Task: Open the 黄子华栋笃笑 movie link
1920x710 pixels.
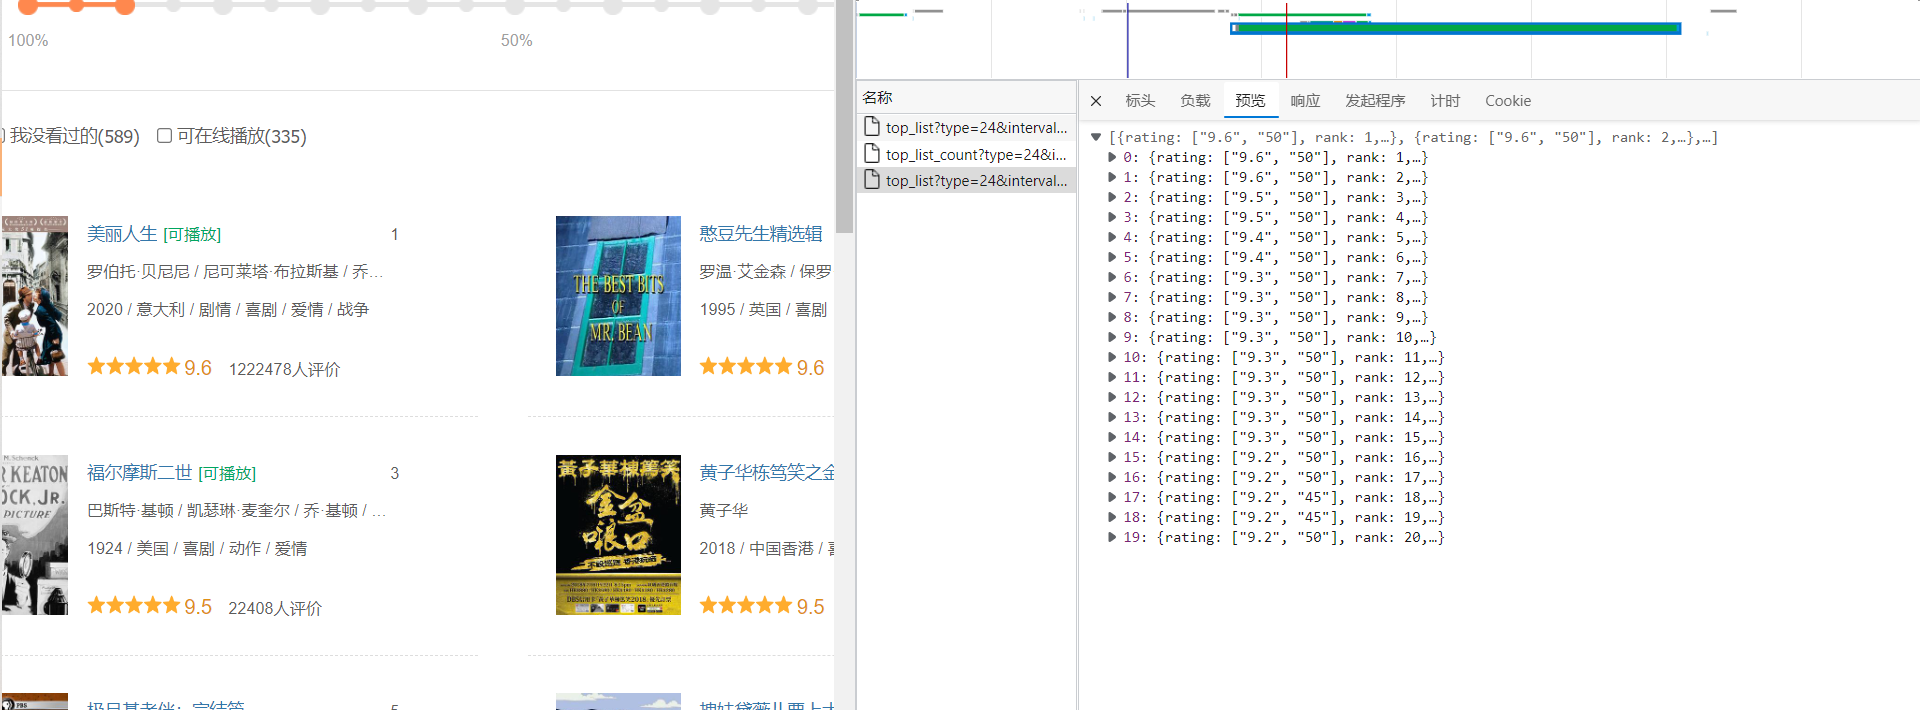Action: point(767,473)
